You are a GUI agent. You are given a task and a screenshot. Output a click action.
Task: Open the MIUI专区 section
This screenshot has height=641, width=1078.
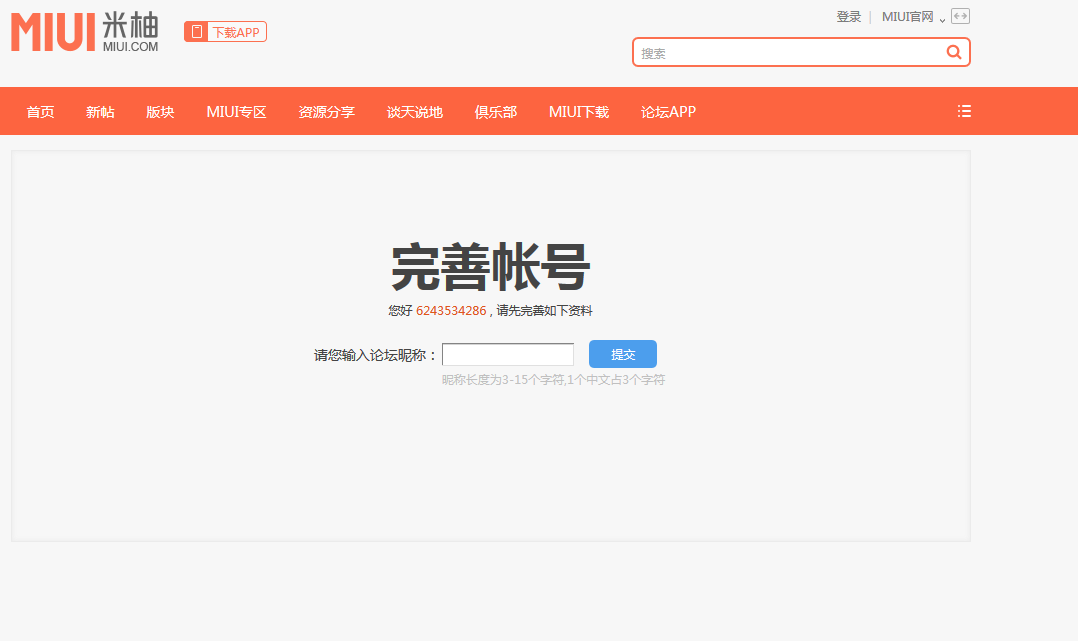[x=236, y=112]
